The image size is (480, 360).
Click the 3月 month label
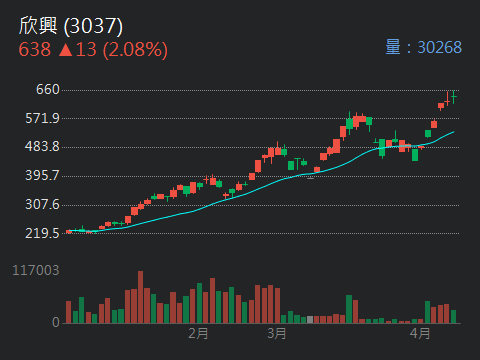[x=277, y=333]
